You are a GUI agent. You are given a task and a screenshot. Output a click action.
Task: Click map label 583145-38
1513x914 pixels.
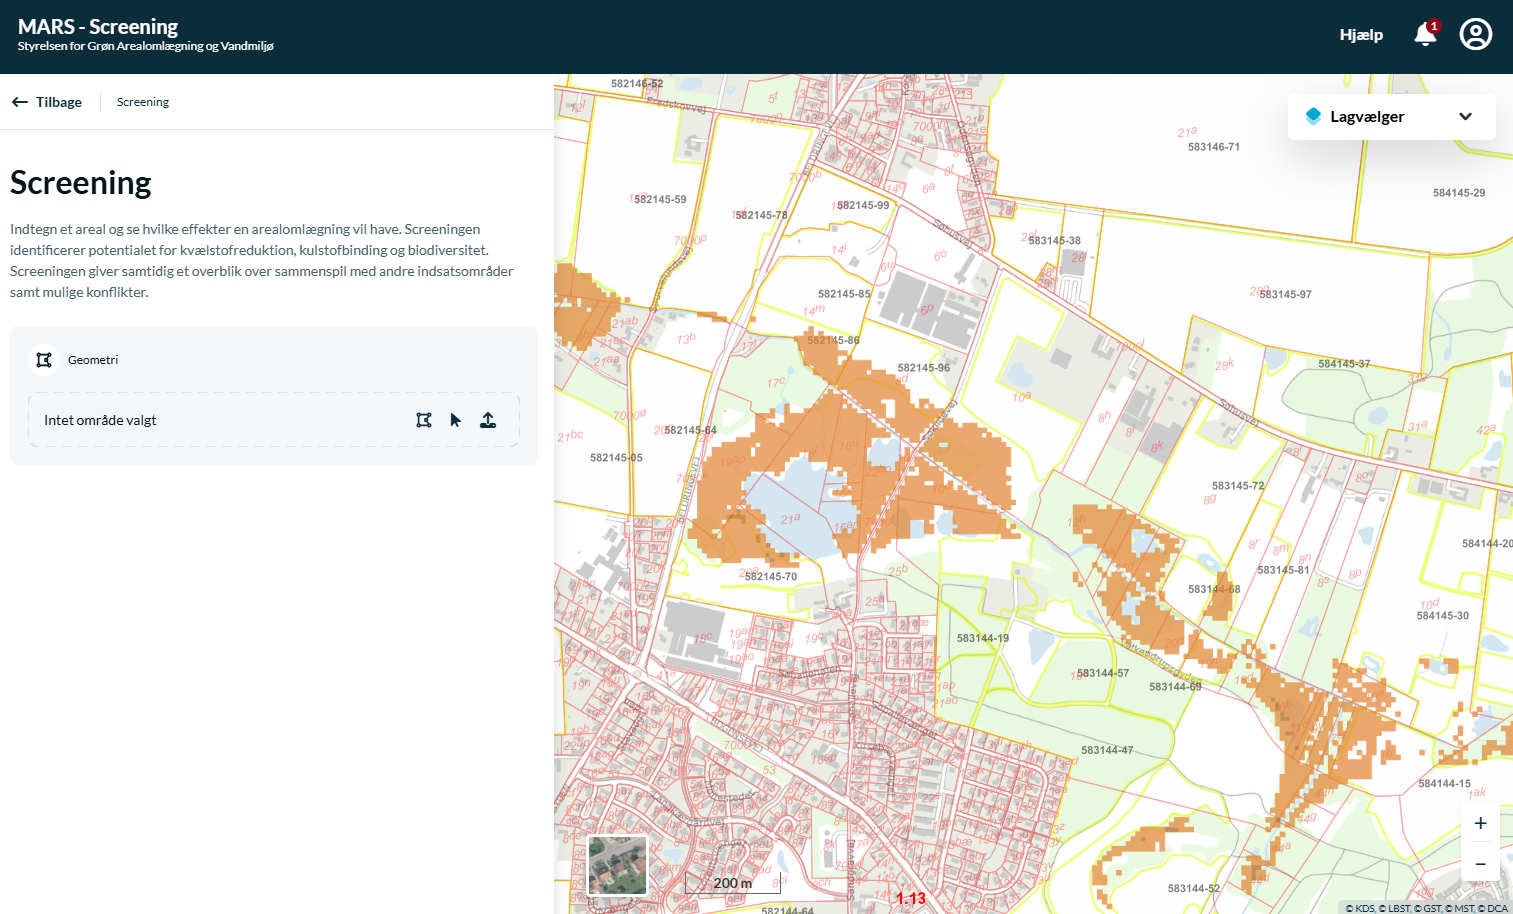pyautogui.click(x=1054, y=241)
